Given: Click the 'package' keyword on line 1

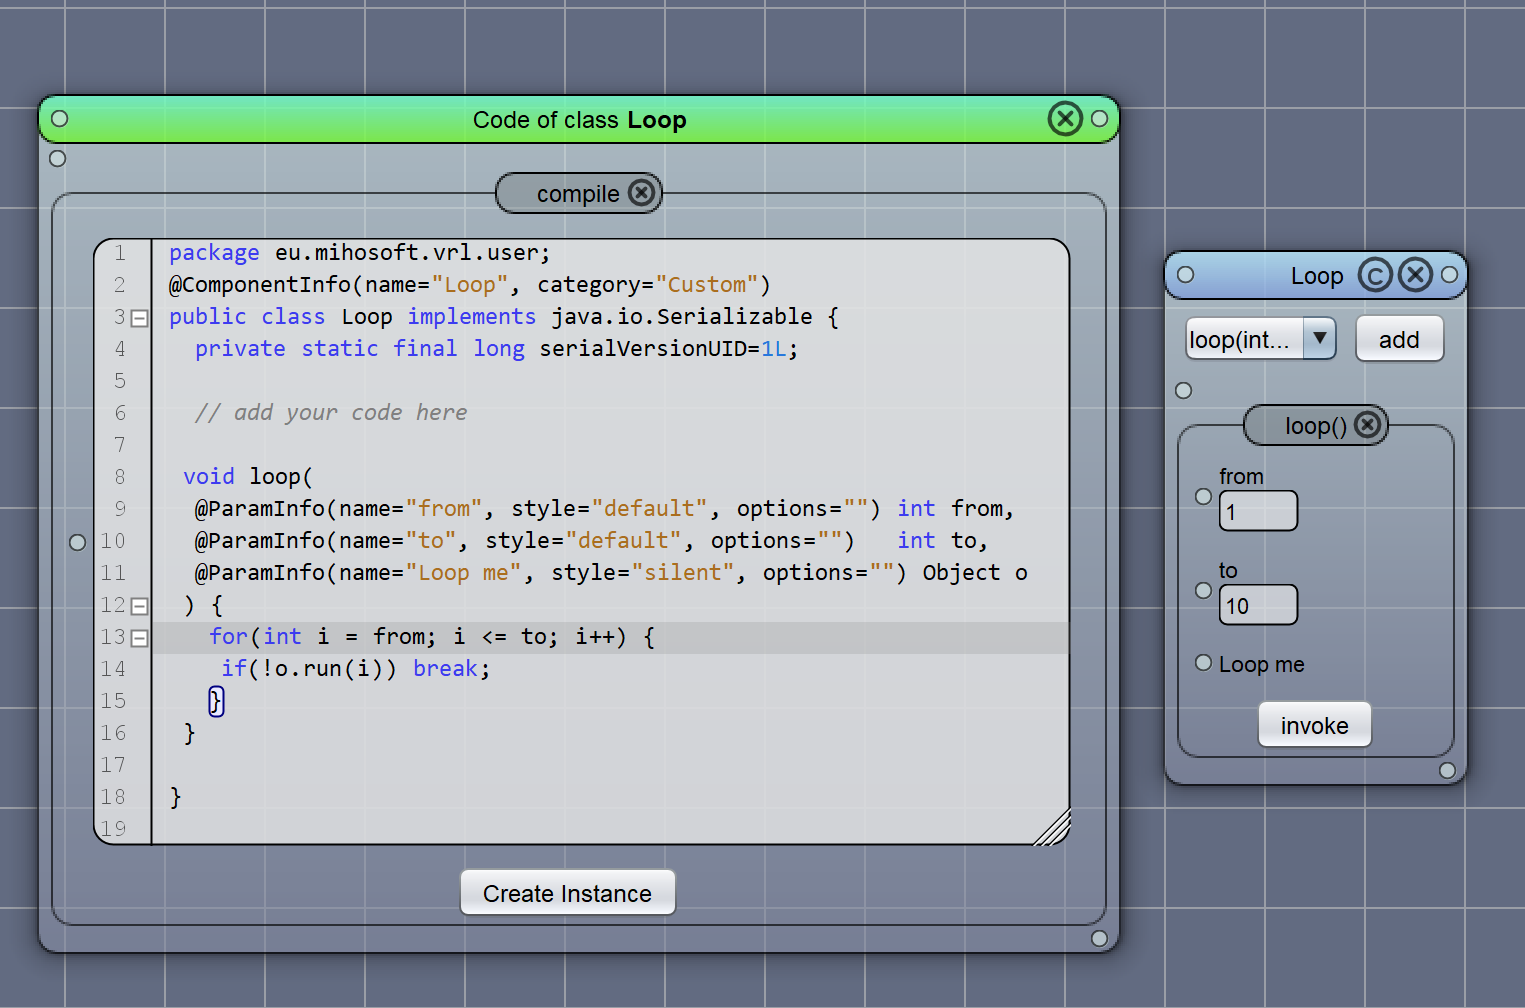Looking at the screenshot, I should pos(214,253).
